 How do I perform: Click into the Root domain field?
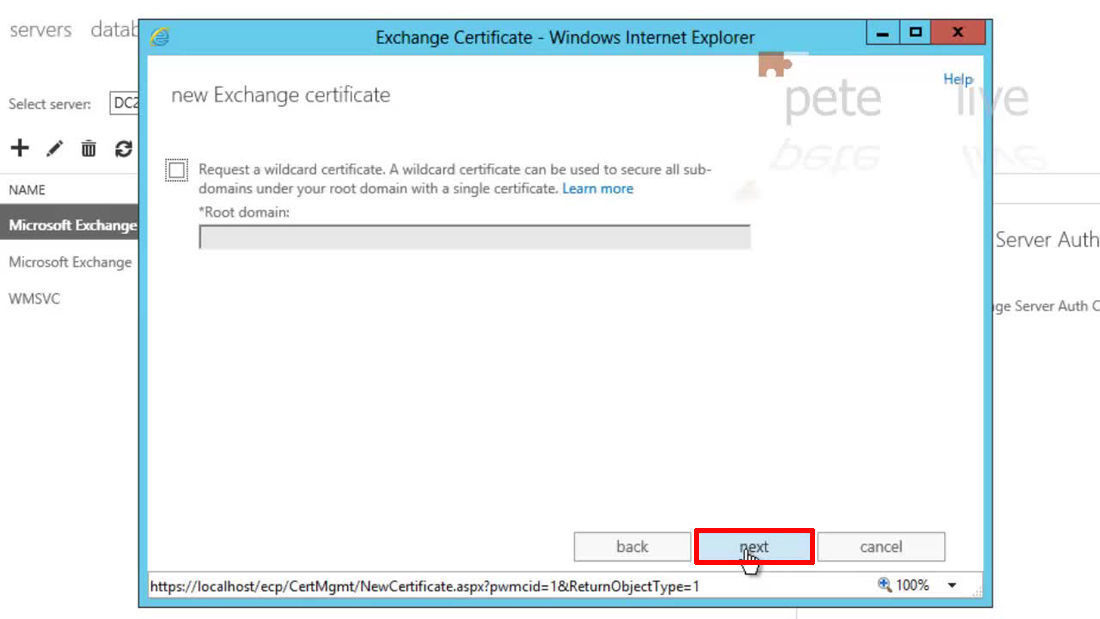475,237
